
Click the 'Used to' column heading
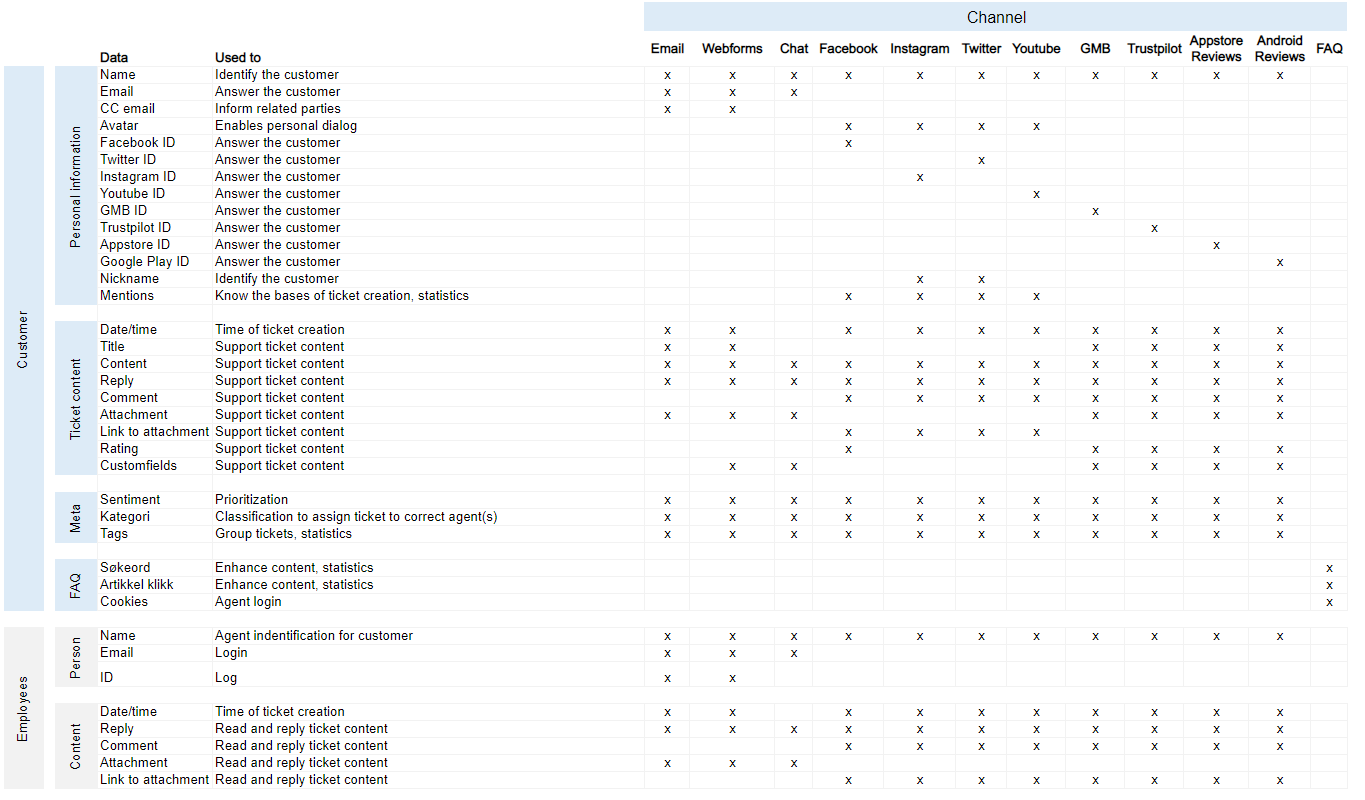pos(238,58)
